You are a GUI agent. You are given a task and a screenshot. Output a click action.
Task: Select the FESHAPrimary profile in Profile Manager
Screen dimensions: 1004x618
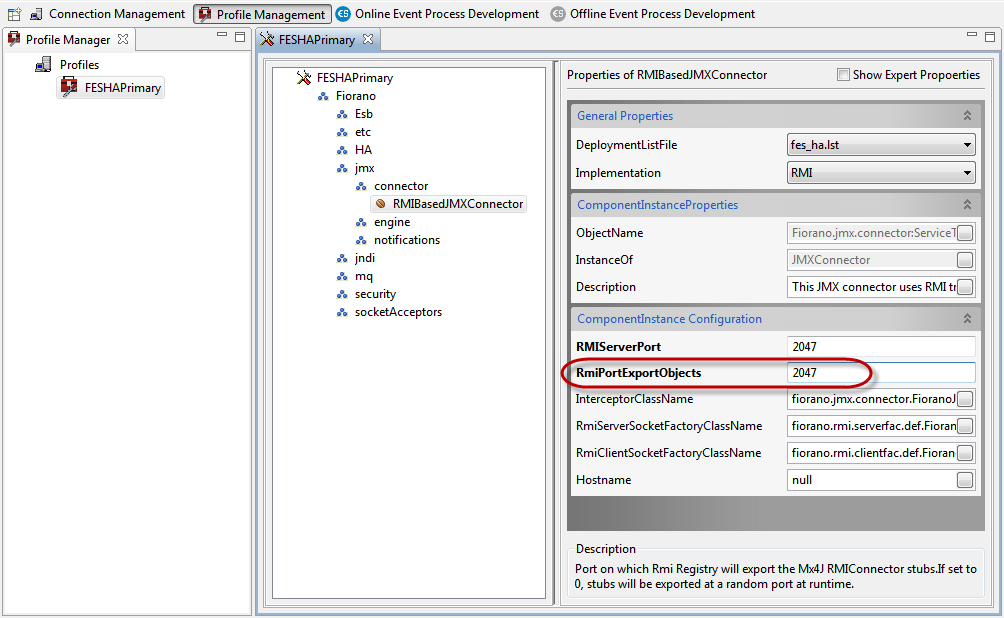coord(111,88)
